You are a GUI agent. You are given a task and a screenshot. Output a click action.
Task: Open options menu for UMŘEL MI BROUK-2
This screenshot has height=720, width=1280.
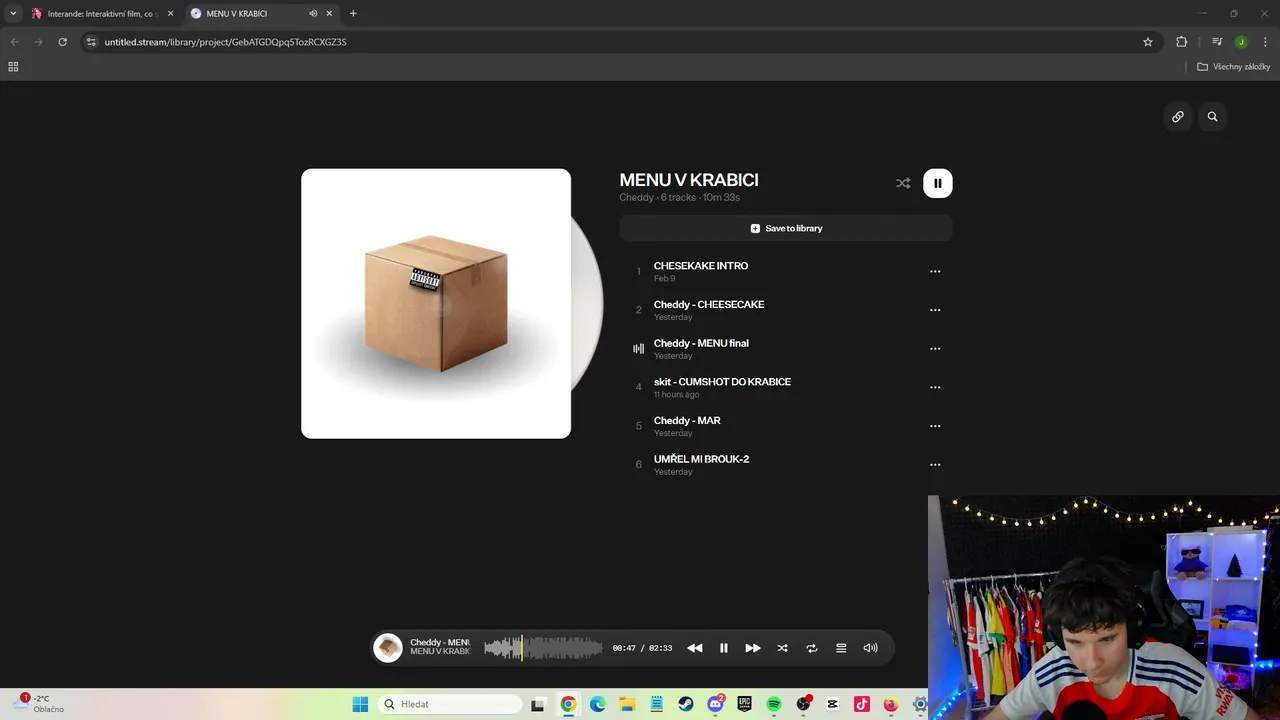[x=935, y=465]
